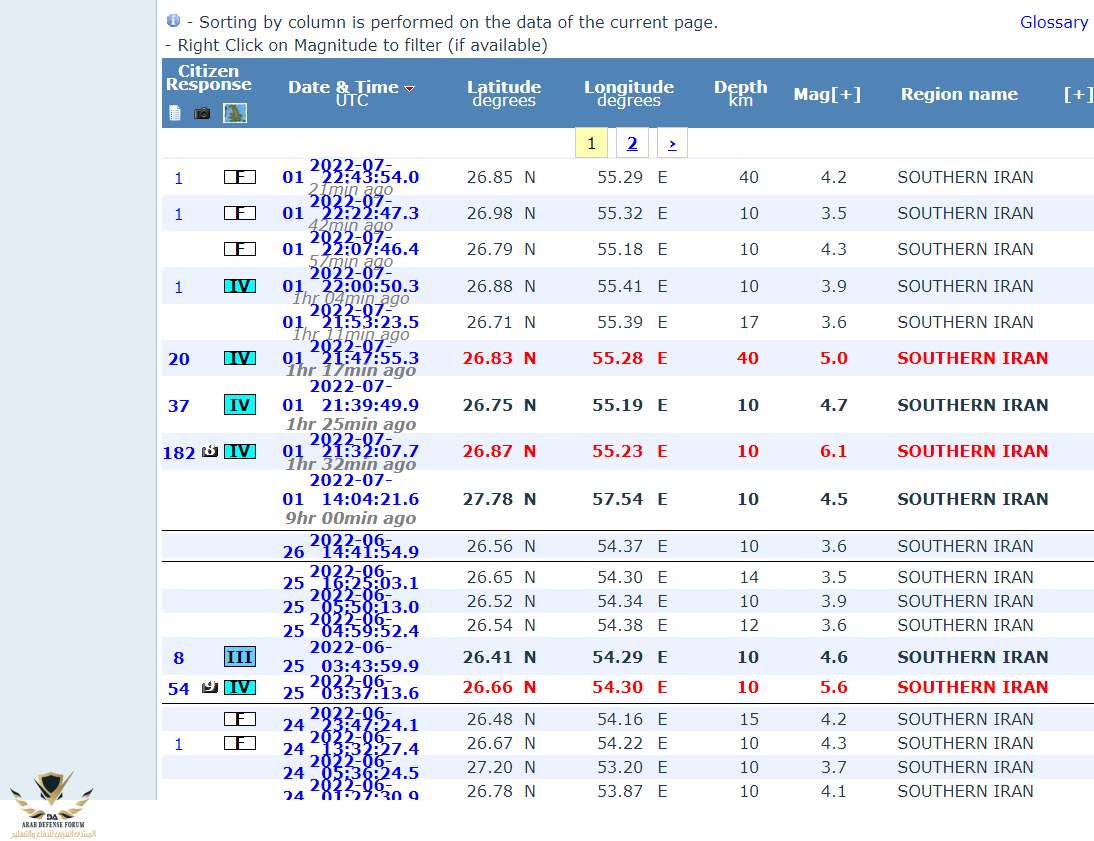Click depth value 17
1094x841 pixels.
tap(749, 322)
